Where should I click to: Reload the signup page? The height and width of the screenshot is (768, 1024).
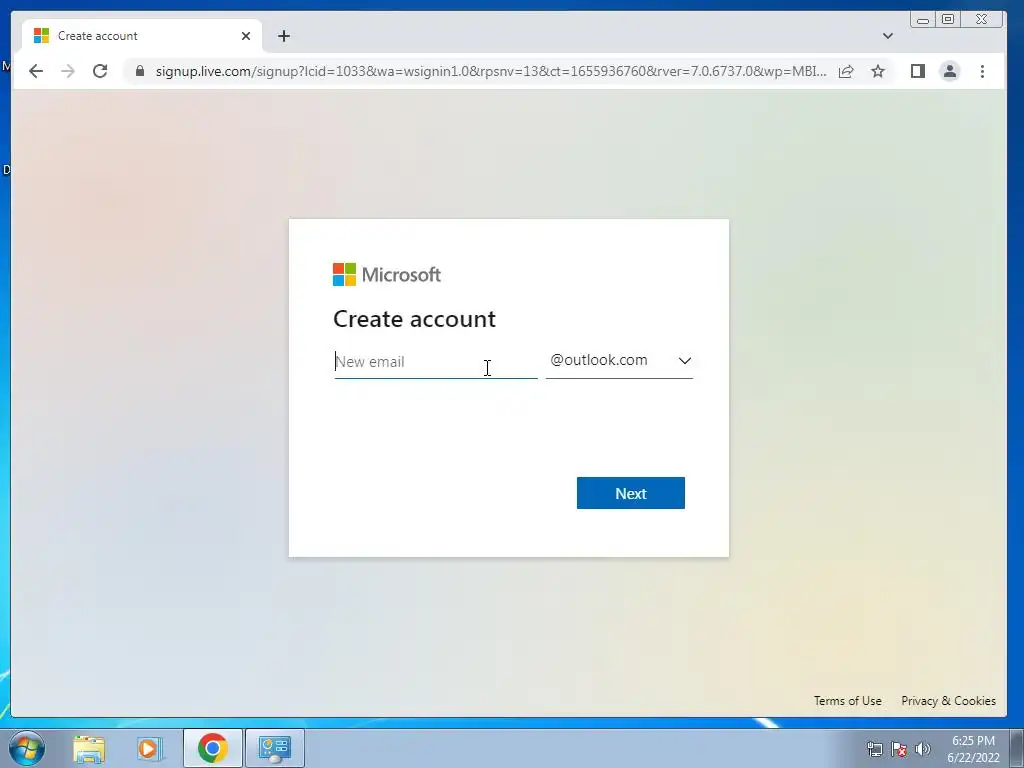(100, 71)
